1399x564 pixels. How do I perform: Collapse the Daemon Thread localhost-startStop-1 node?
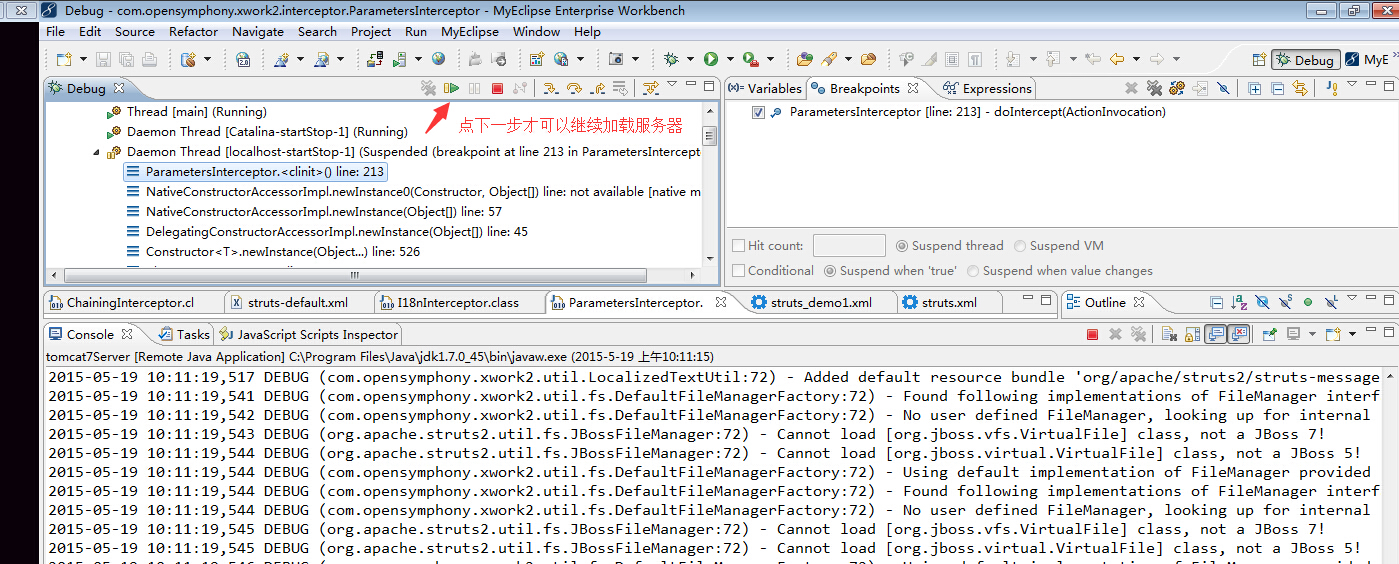[97, 152]
